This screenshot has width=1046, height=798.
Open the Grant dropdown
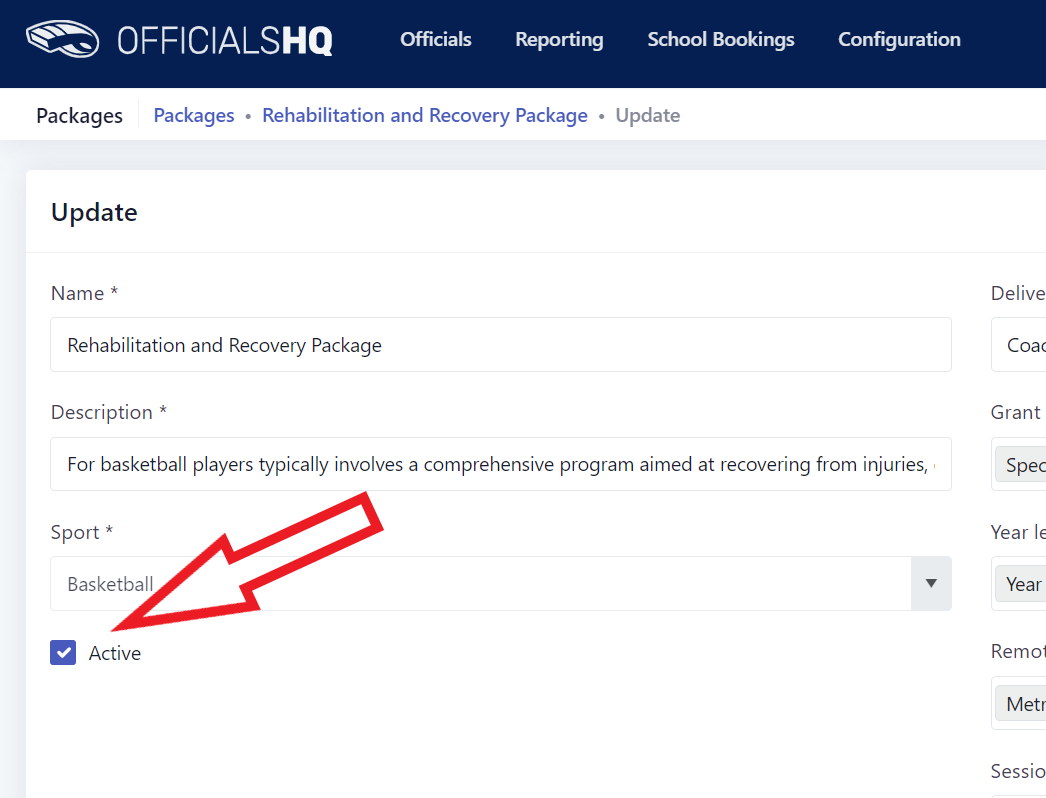[1025, 463]
